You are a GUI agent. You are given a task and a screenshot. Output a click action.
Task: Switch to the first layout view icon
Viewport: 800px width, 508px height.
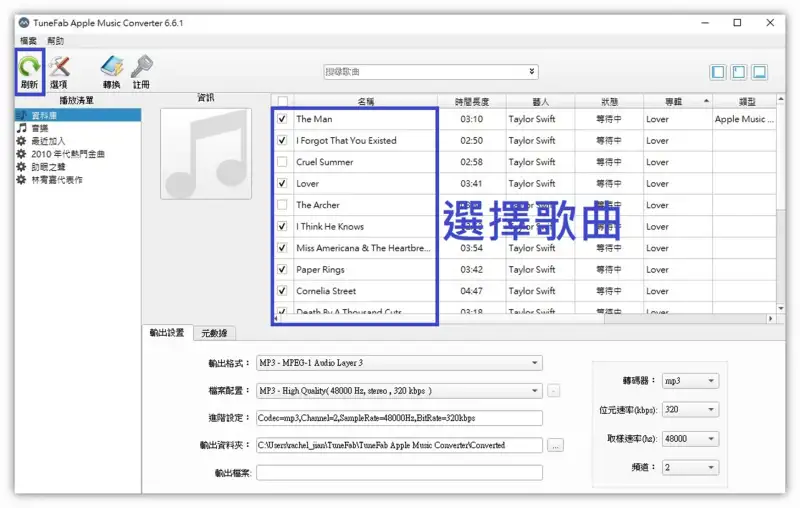point(718,72)
